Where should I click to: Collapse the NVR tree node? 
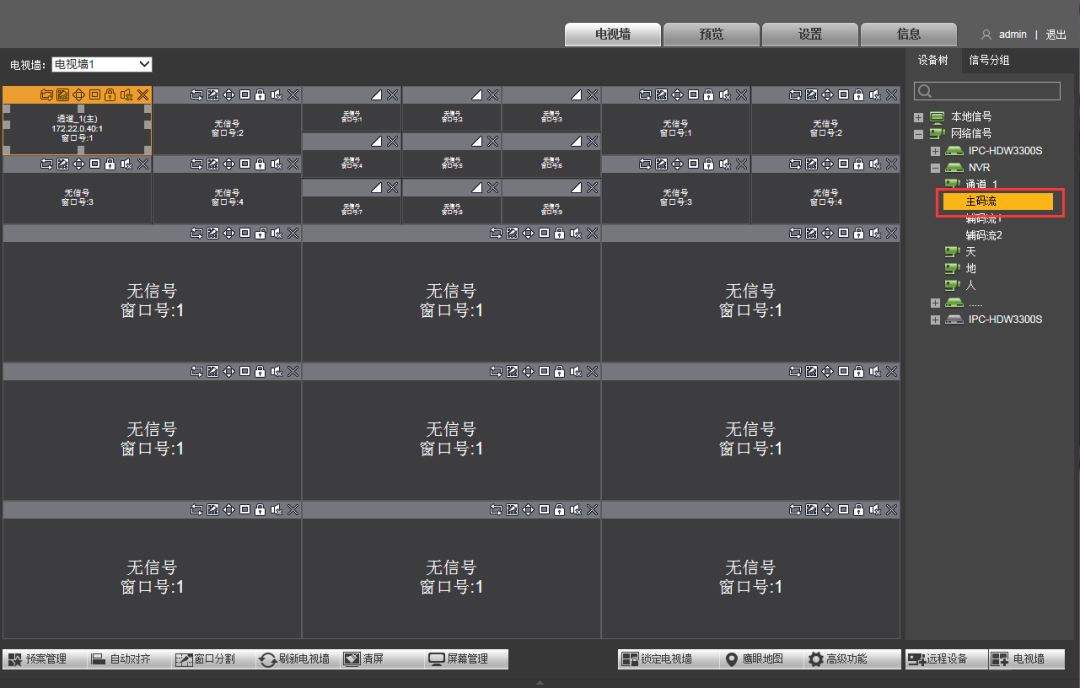935,168
